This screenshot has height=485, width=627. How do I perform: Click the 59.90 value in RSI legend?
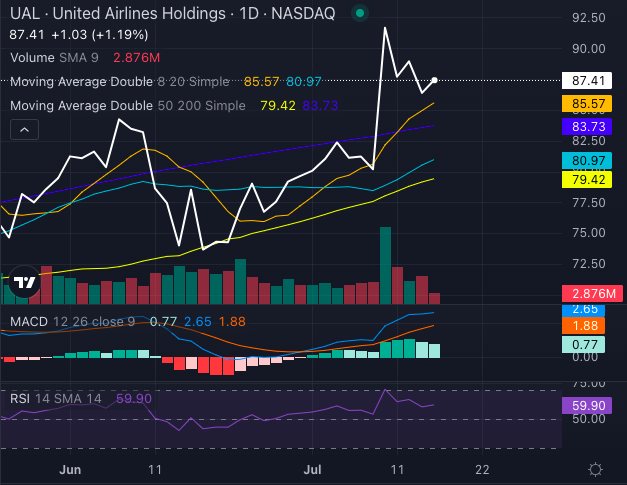(x=134, y=399)
